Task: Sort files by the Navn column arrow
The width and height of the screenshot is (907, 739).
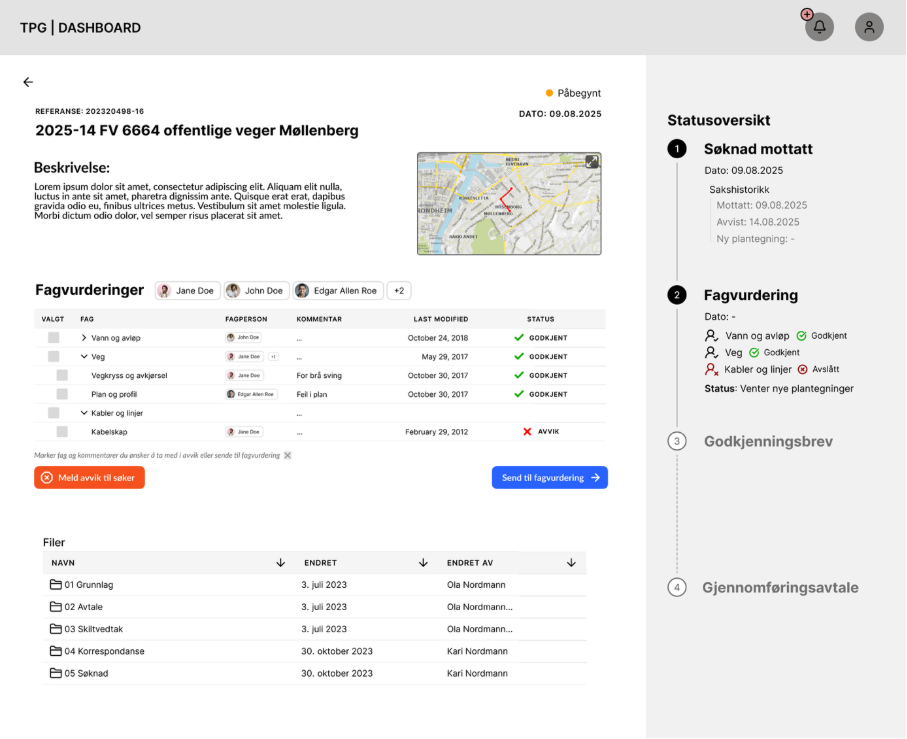Action: point(280,563)
